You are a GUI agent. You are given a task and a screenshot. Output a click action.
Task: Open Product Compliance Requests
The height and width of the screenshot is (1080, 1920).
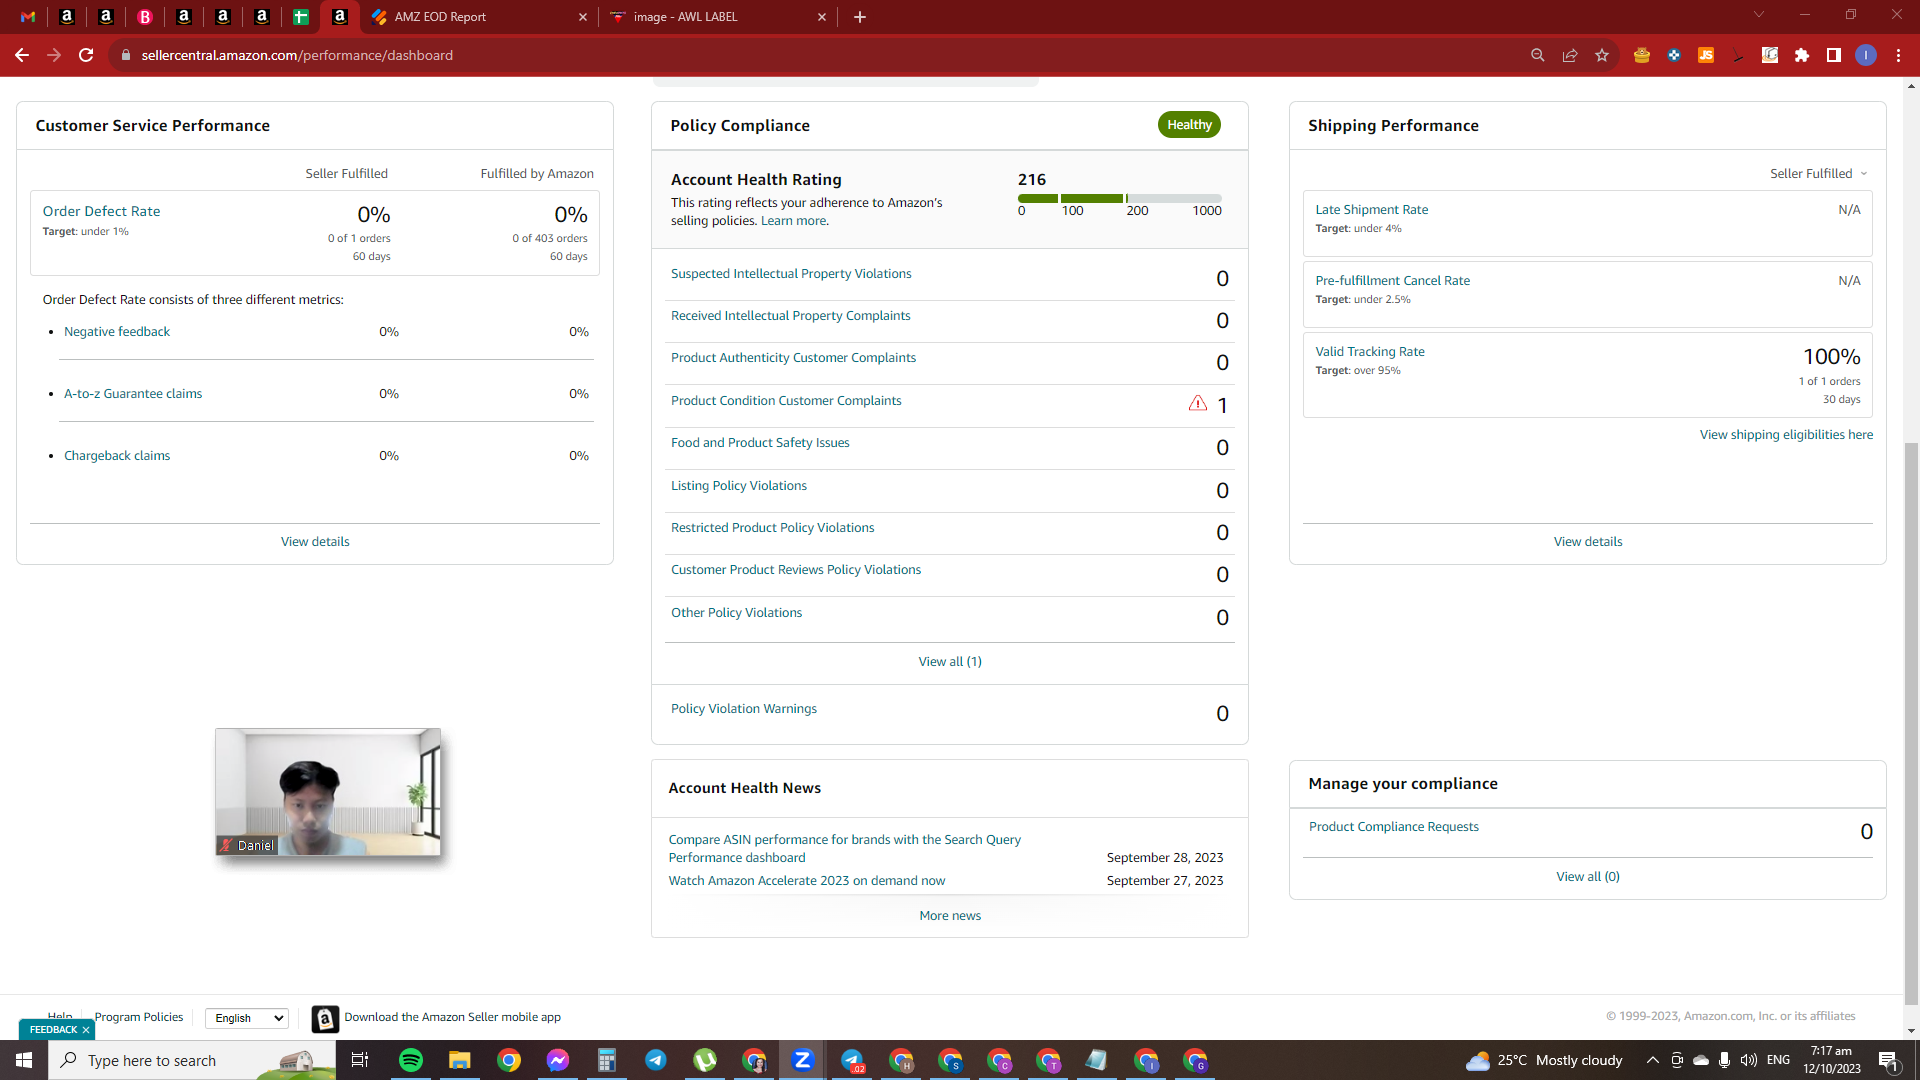click(1394, 827)
